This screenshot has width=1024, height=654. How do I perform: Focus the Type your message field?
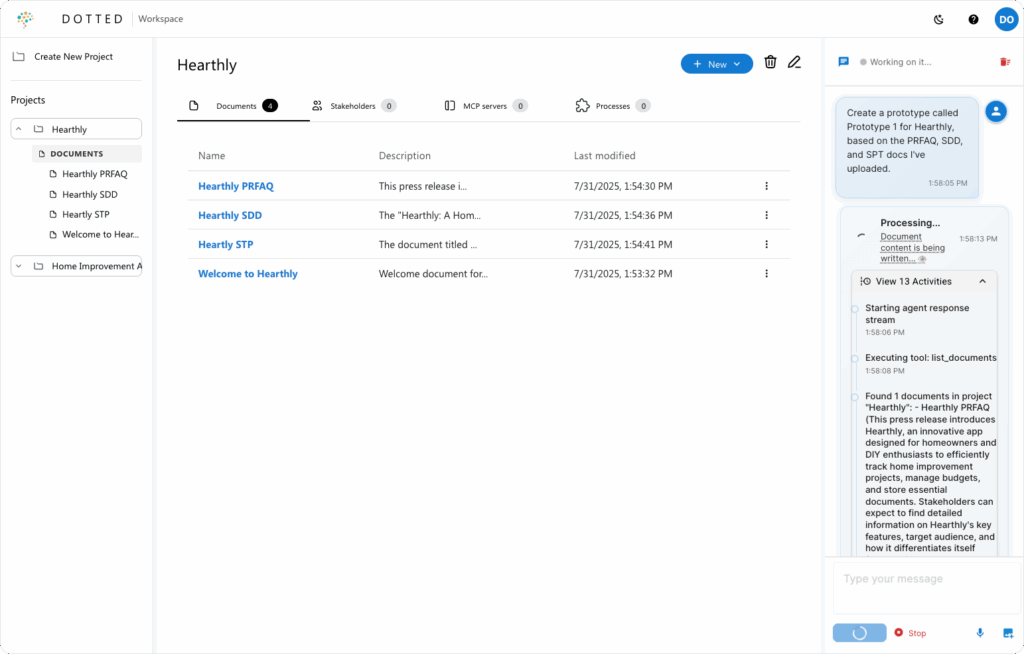tap(923, 585)
